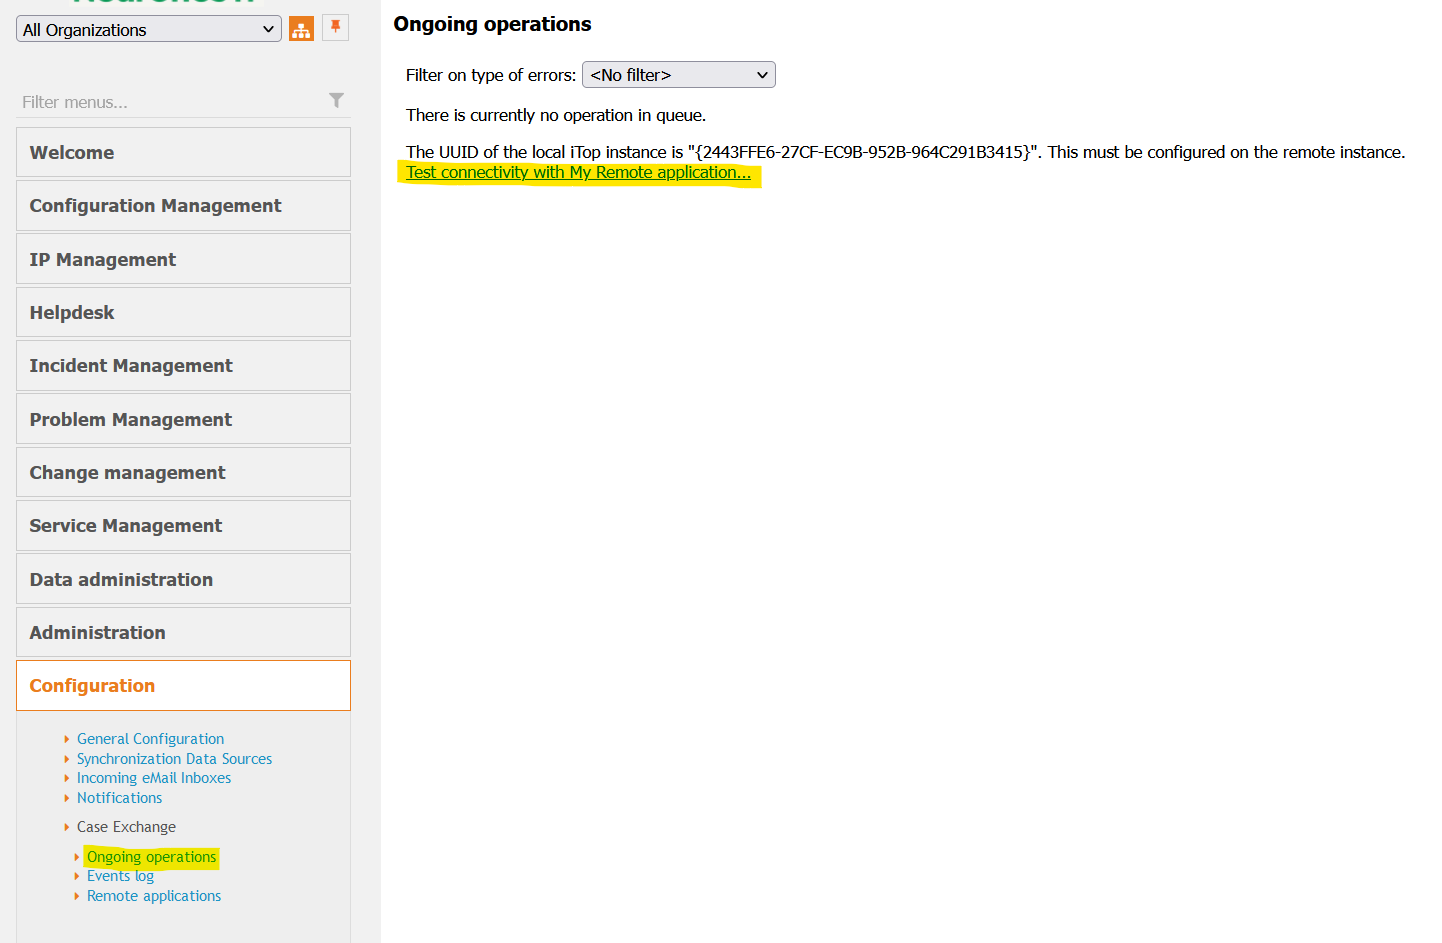Expand the Change management menu
This screenshot has width=1442, height=943.
coord(183,473)
